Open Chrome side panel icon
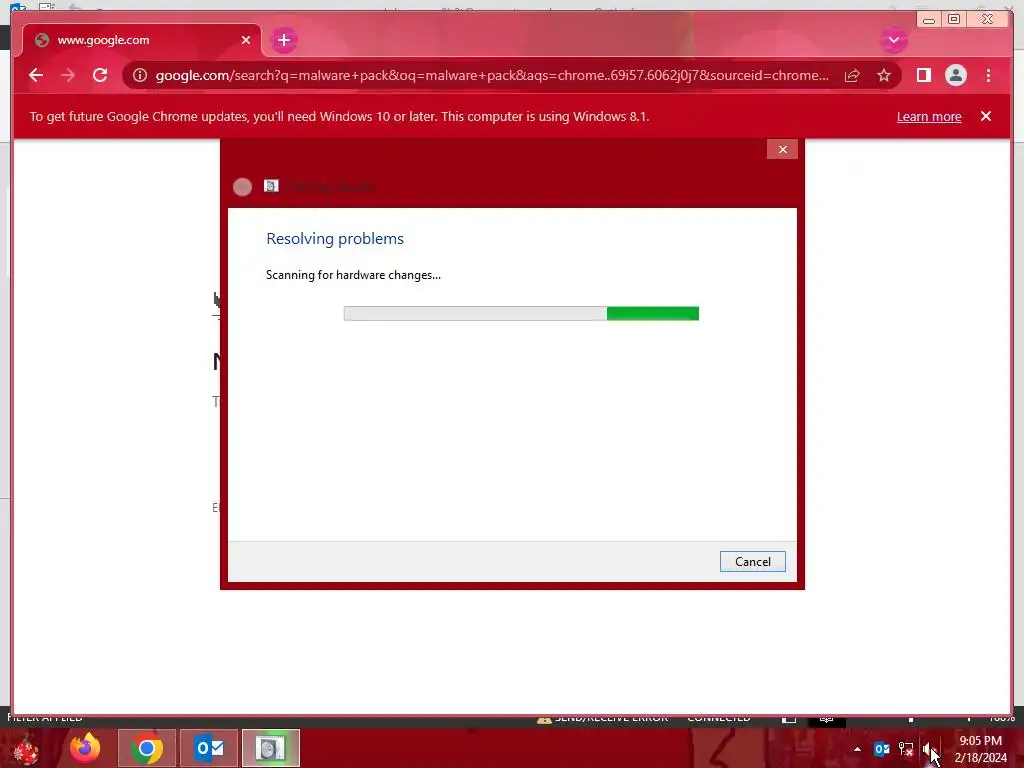The height and width of the screenshot is (768, 1024). tap(923, 75)
